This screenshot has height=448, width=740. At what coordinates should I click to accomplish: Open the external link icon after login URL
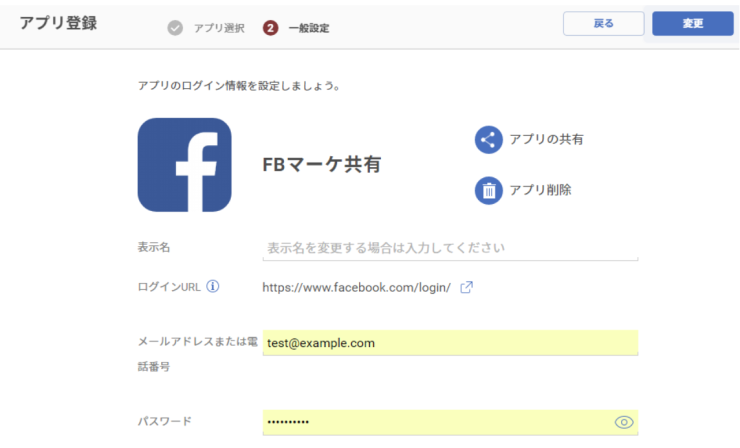[x=466, y=288]
